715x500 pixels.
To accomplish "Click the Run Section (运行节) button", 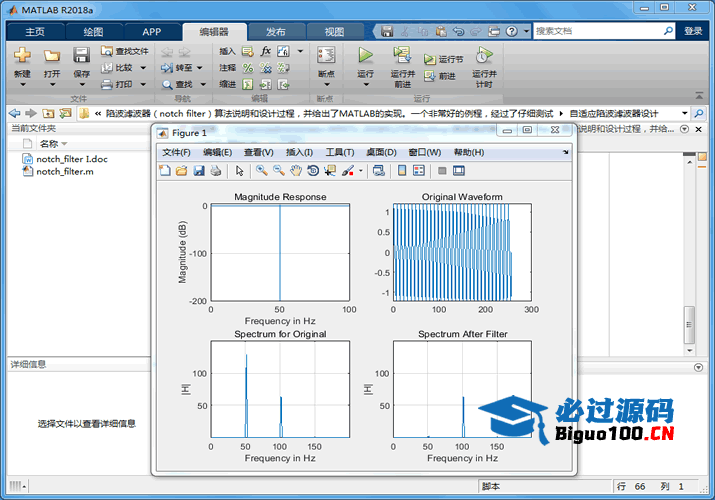I will click(x=443, y=59).
